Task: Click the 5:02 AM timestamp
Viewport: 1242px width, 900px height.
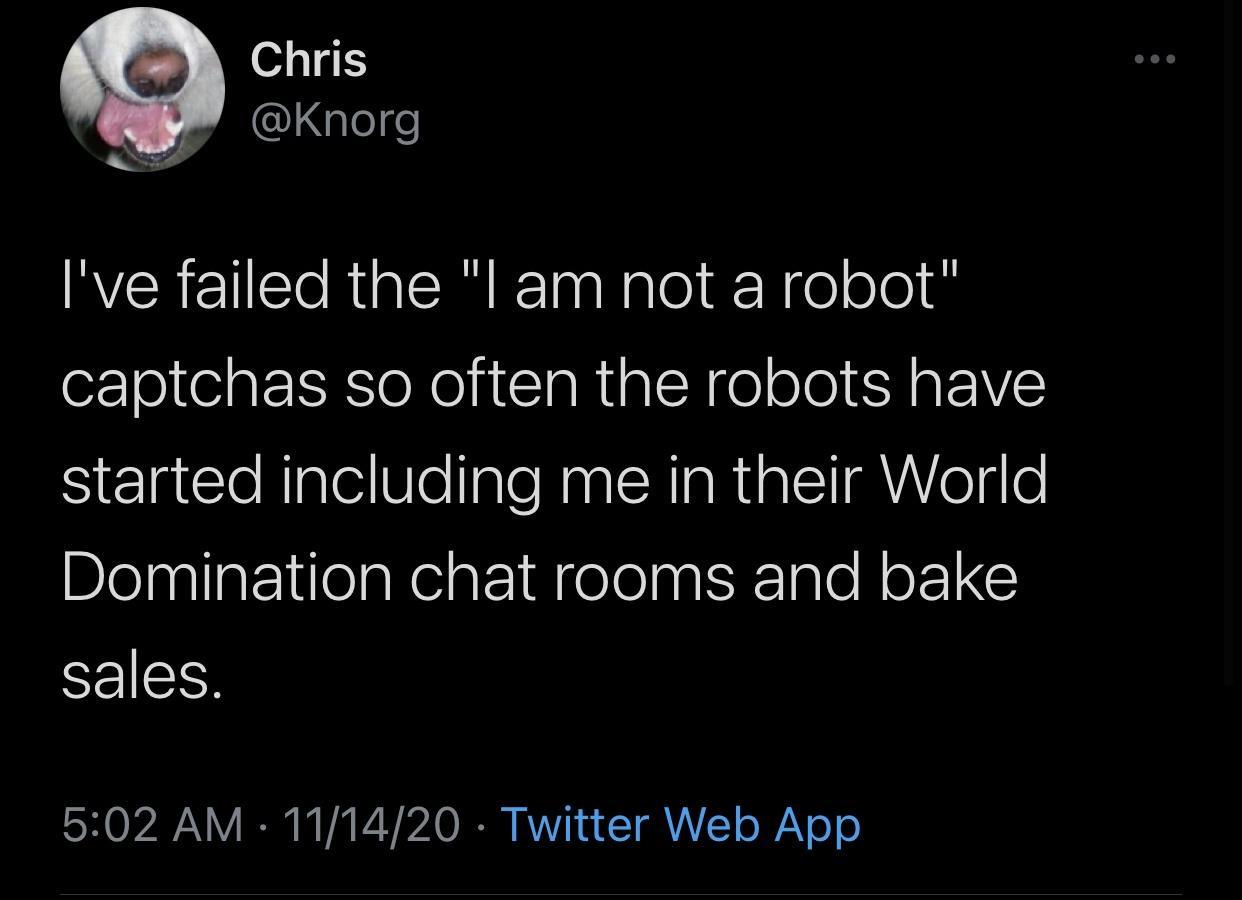Action: click(x=152, y=825)
